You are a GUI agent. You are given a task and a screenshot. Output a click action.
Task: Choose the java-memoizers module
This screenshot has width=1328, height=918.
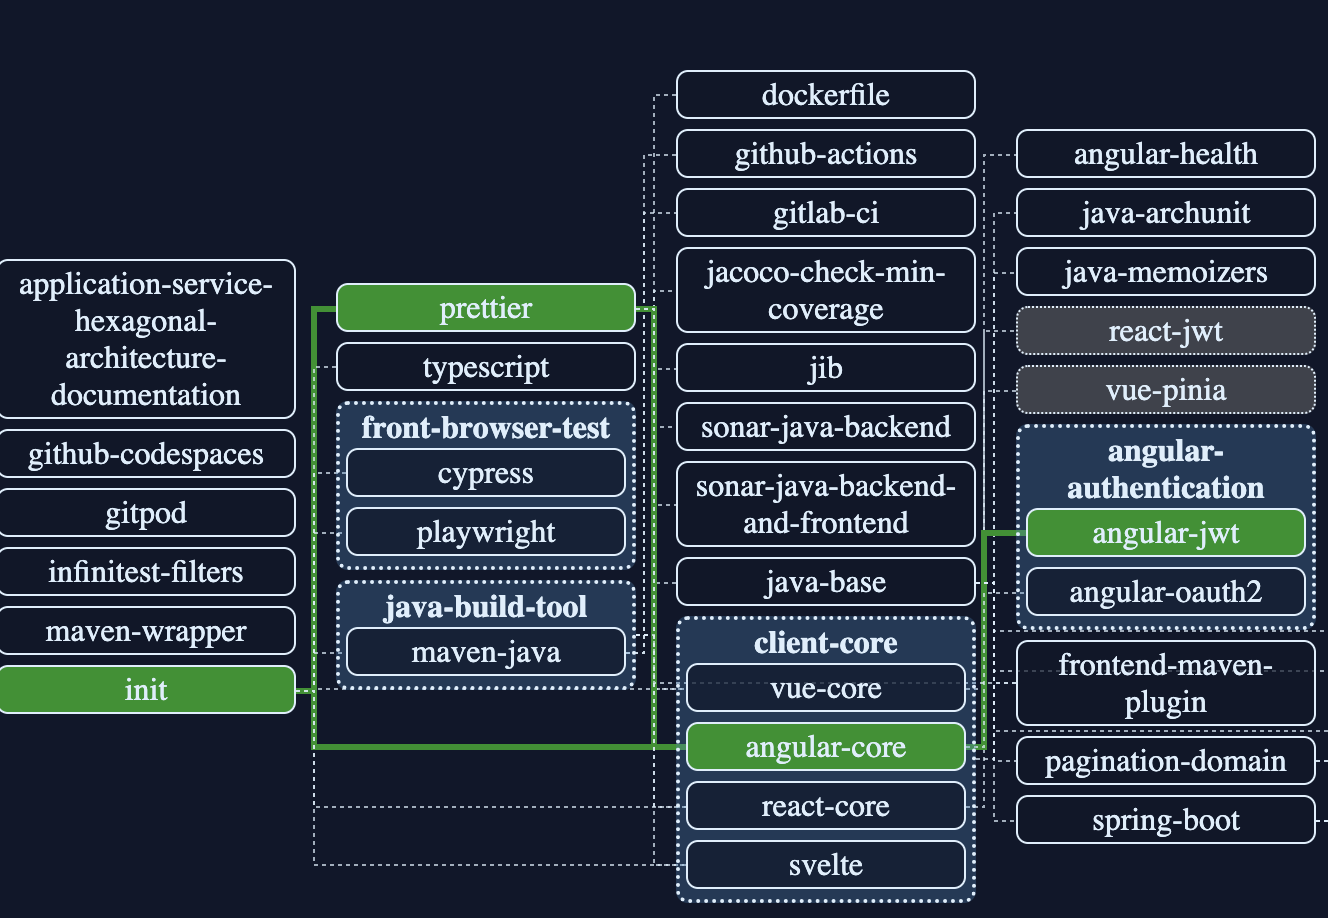tap(1165, 272)
